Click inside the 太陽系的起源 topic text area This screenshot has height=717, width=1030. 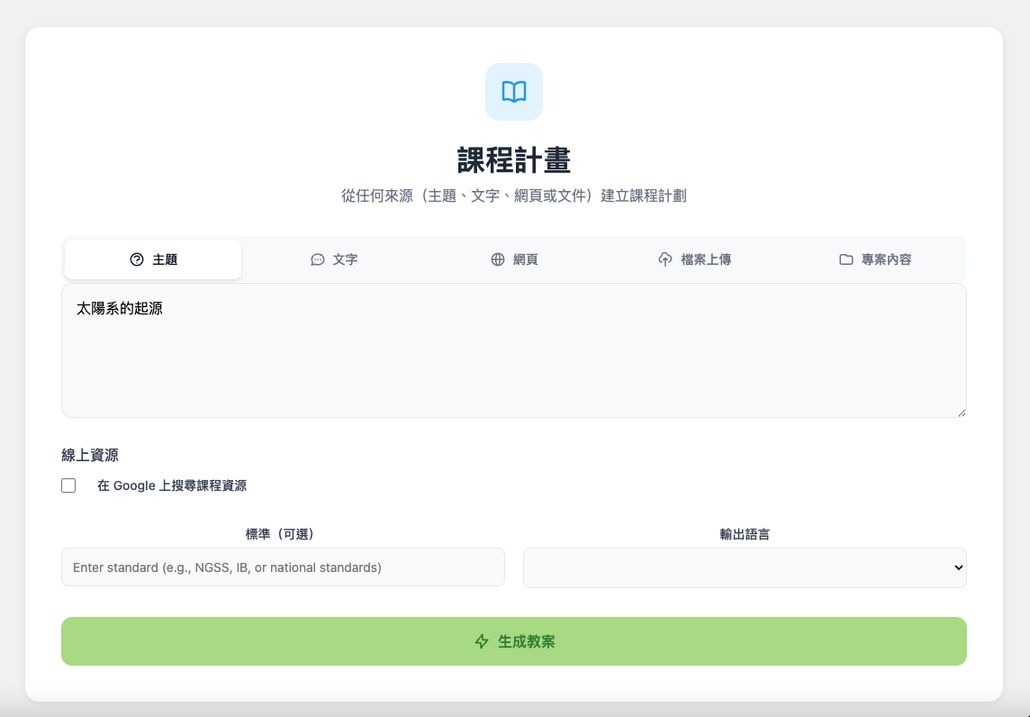[514, 350]
